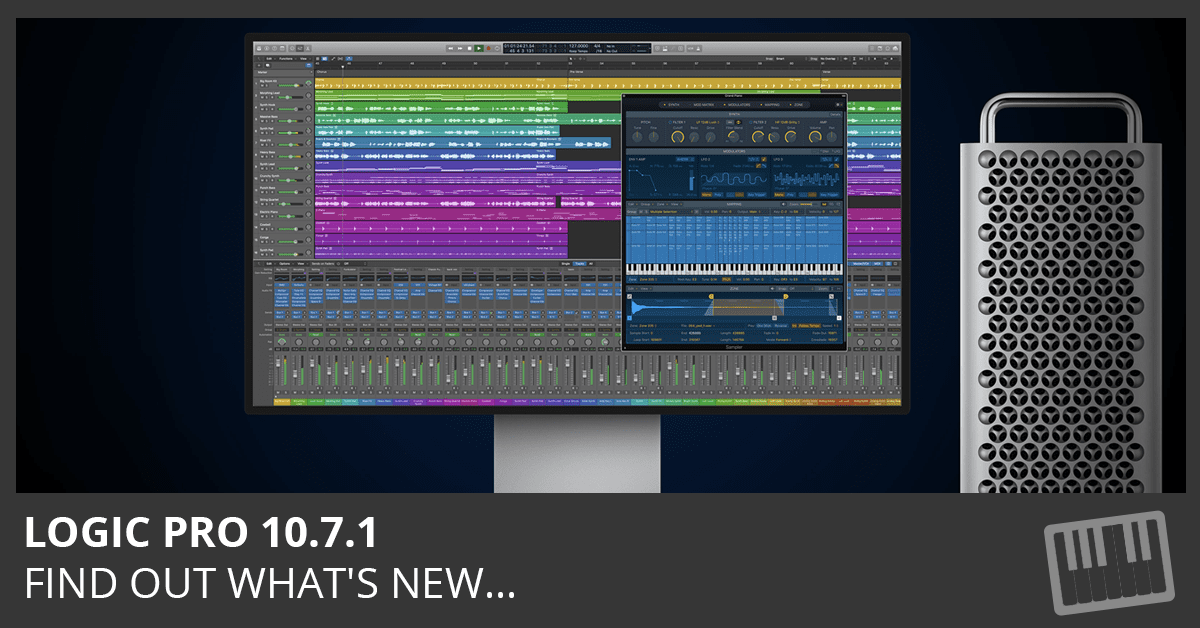
Task: Solo the Synth Hook track
Action: coord(266,108)
